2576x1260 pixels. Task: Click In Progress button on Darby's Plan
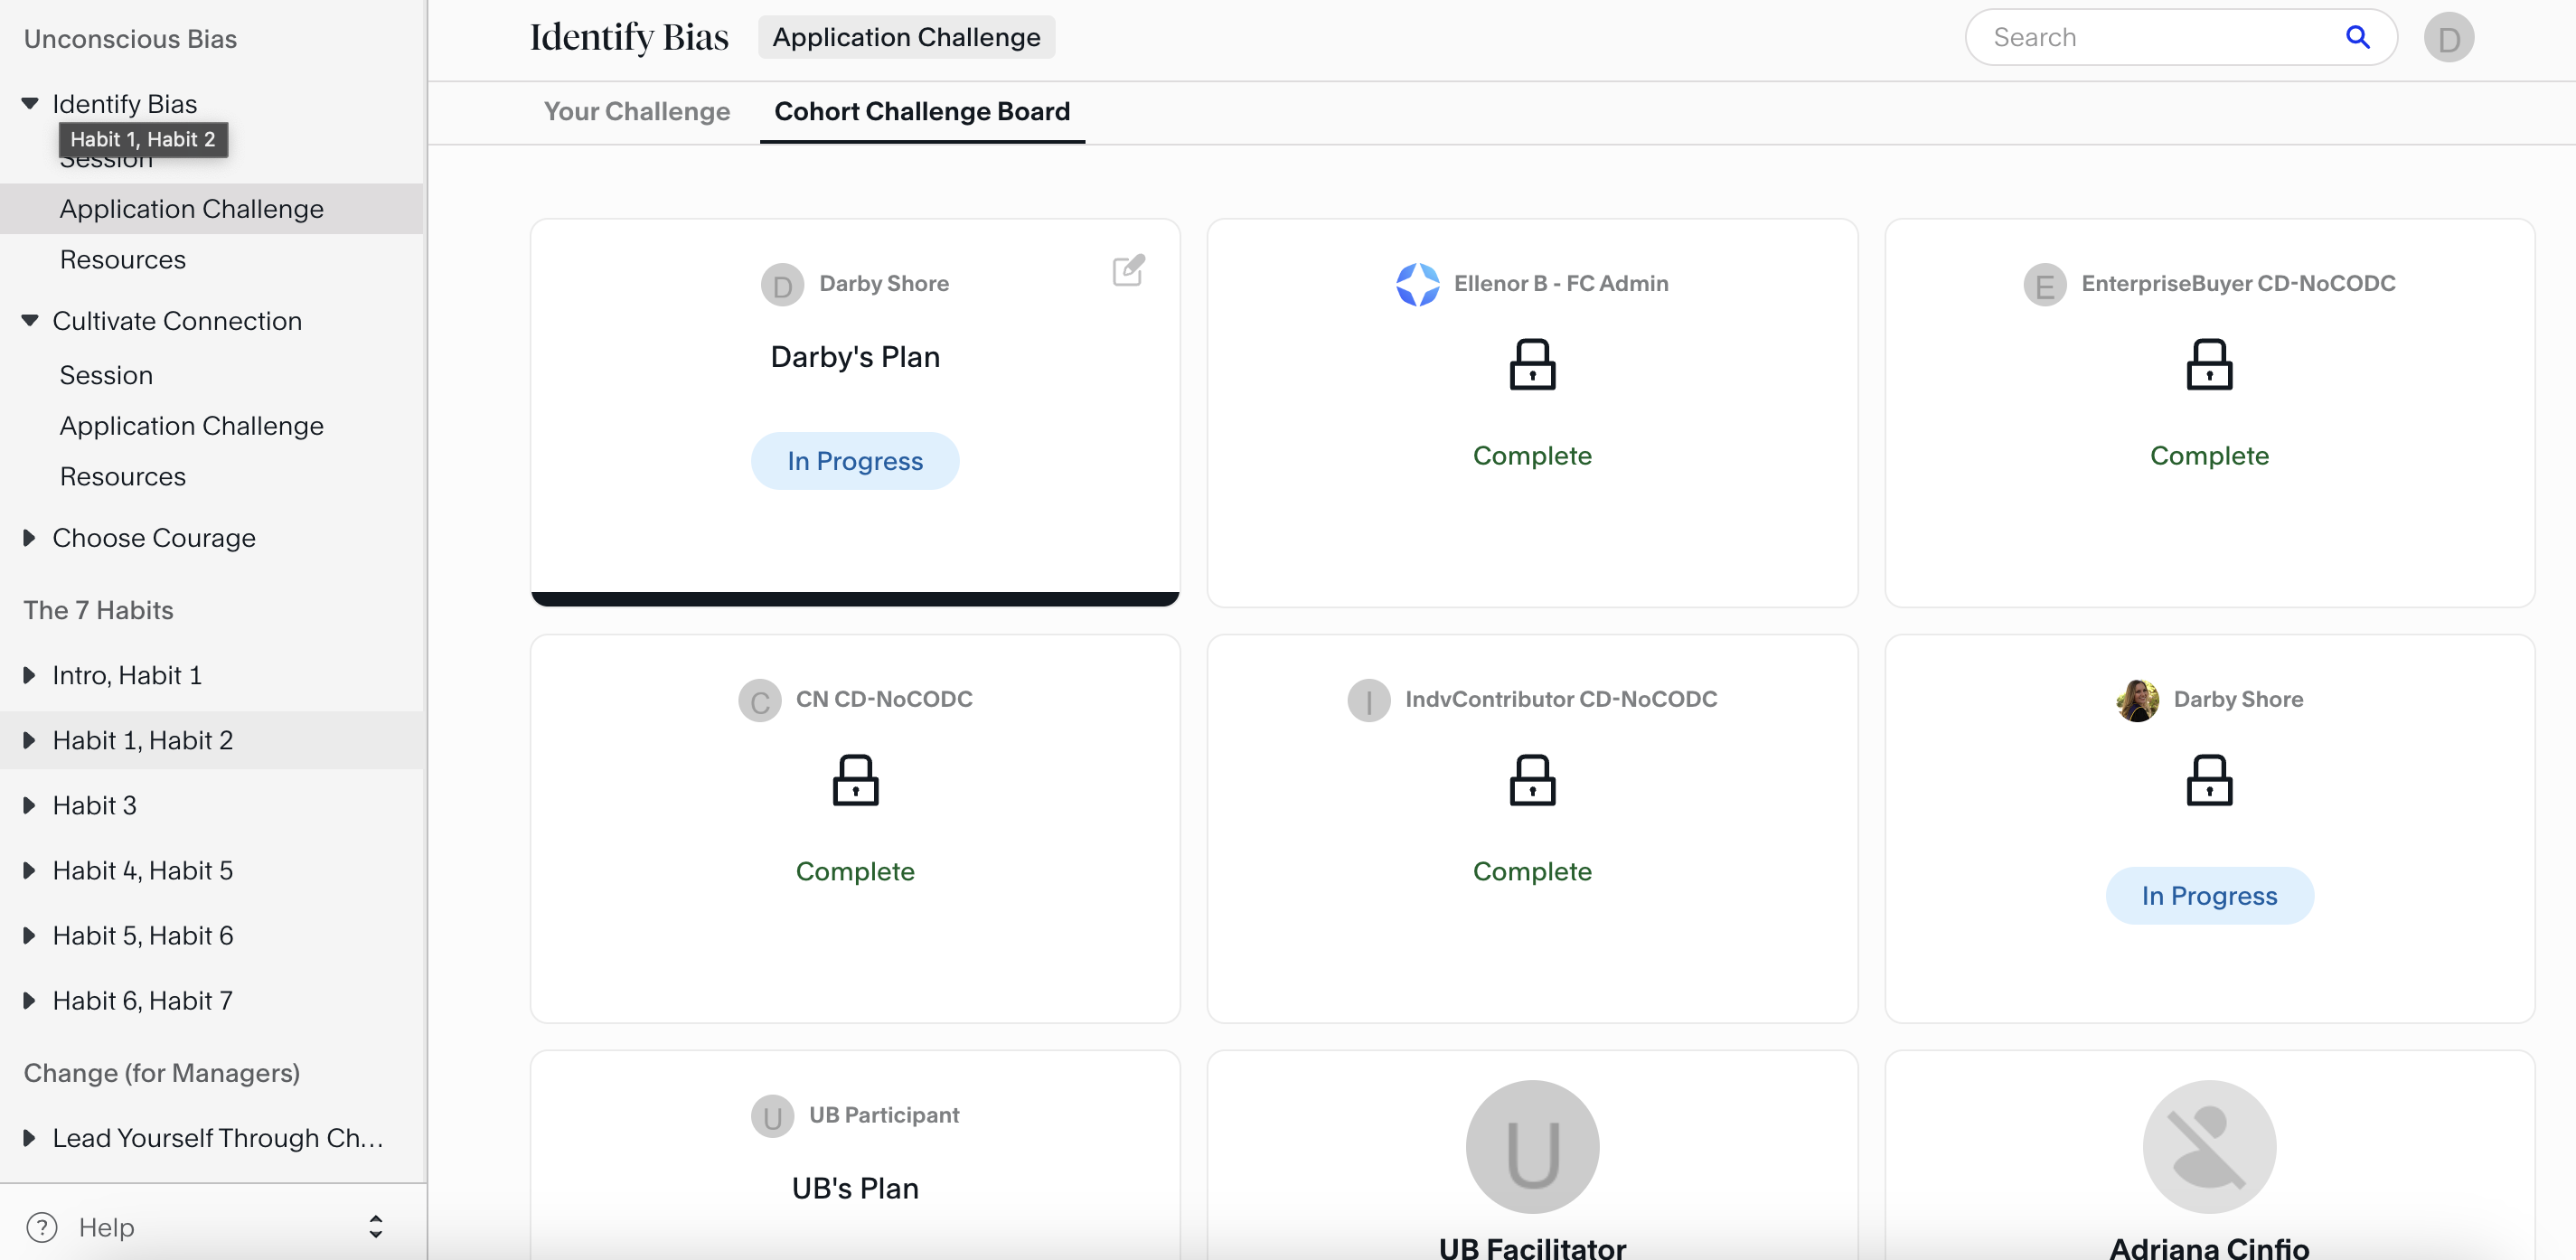855,461
